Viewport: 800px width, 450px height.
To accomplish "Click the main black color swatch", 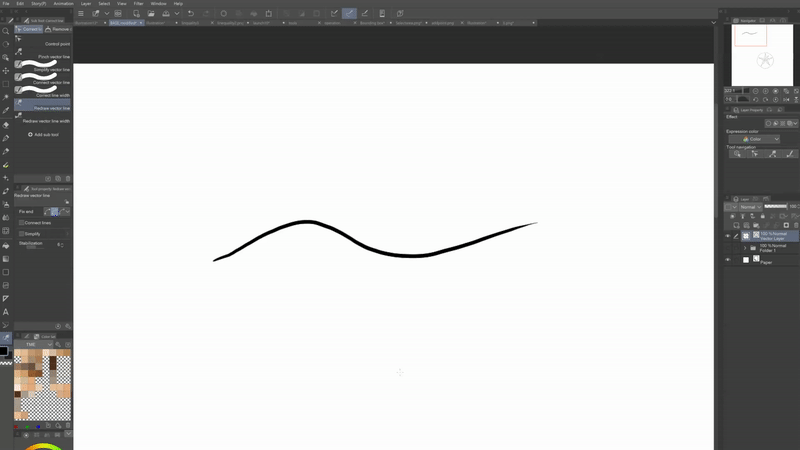I will 3,351.
